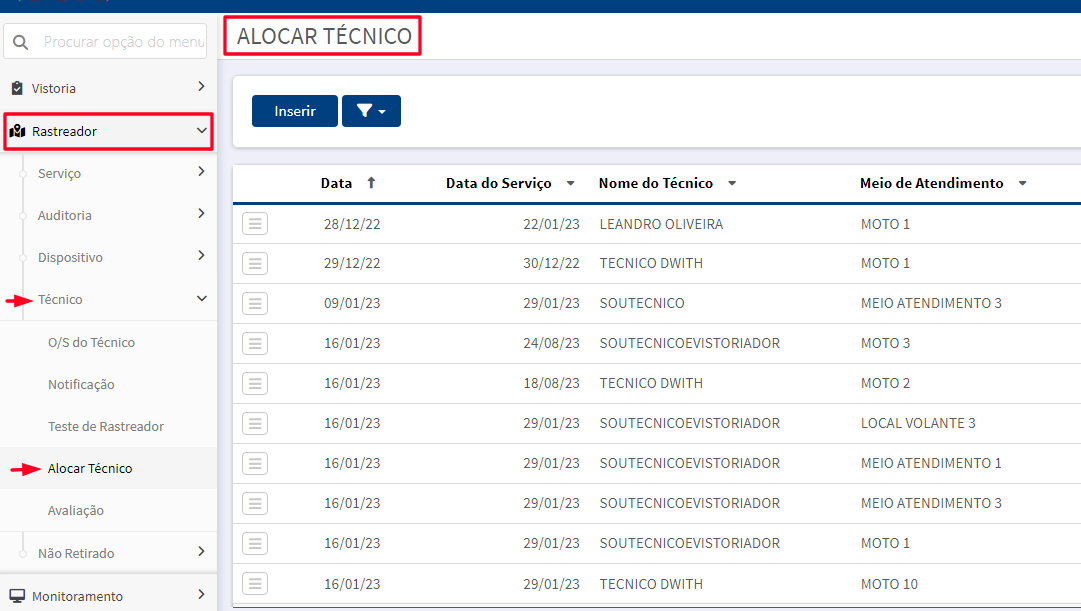This screenshot has height=611, width=1081.
Task: Click the Rastreador map icon
Action: (17, 131)
